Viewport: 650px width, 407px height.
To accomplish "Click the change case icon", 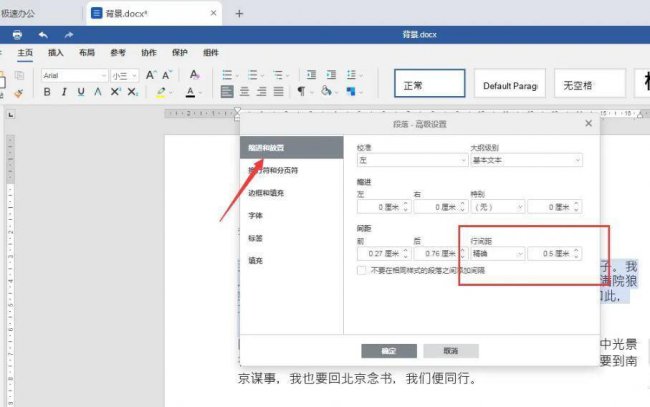I will pos(194,75).
